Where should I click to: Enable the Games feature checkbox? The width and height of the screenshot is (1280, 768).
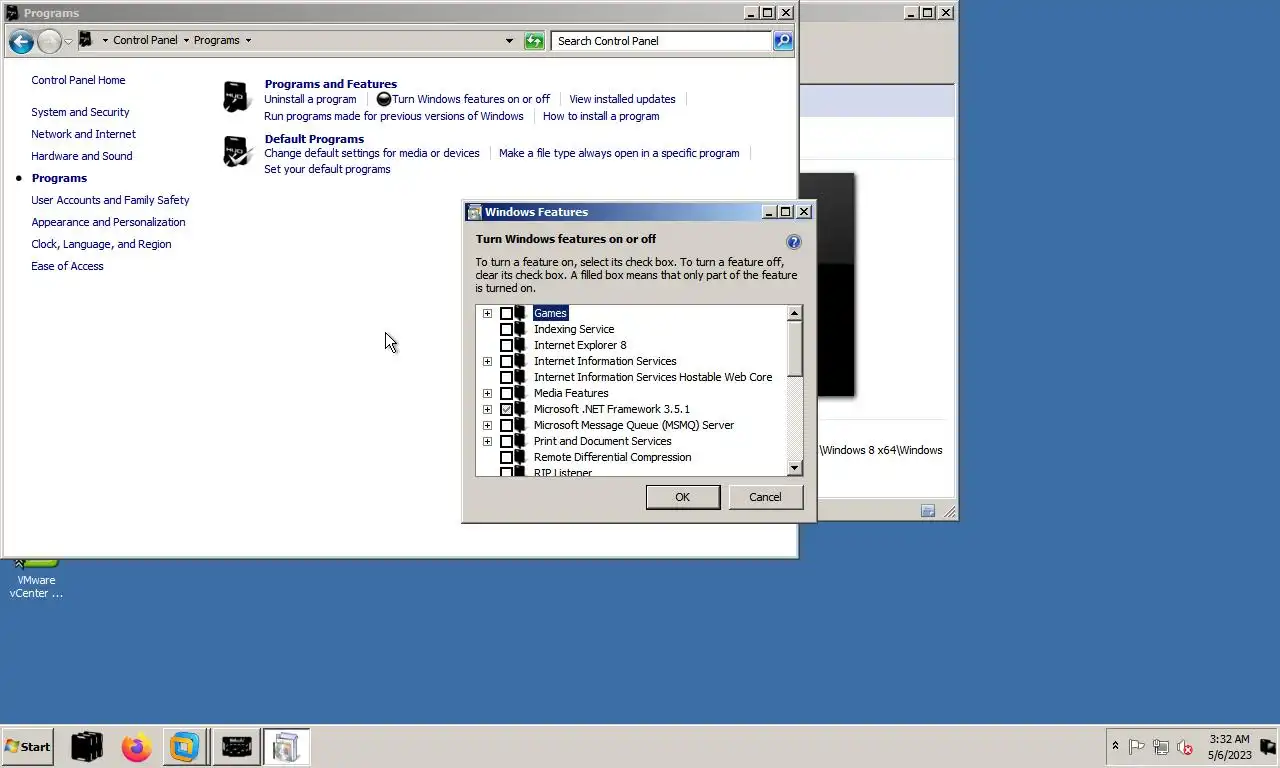coord(506,313)
